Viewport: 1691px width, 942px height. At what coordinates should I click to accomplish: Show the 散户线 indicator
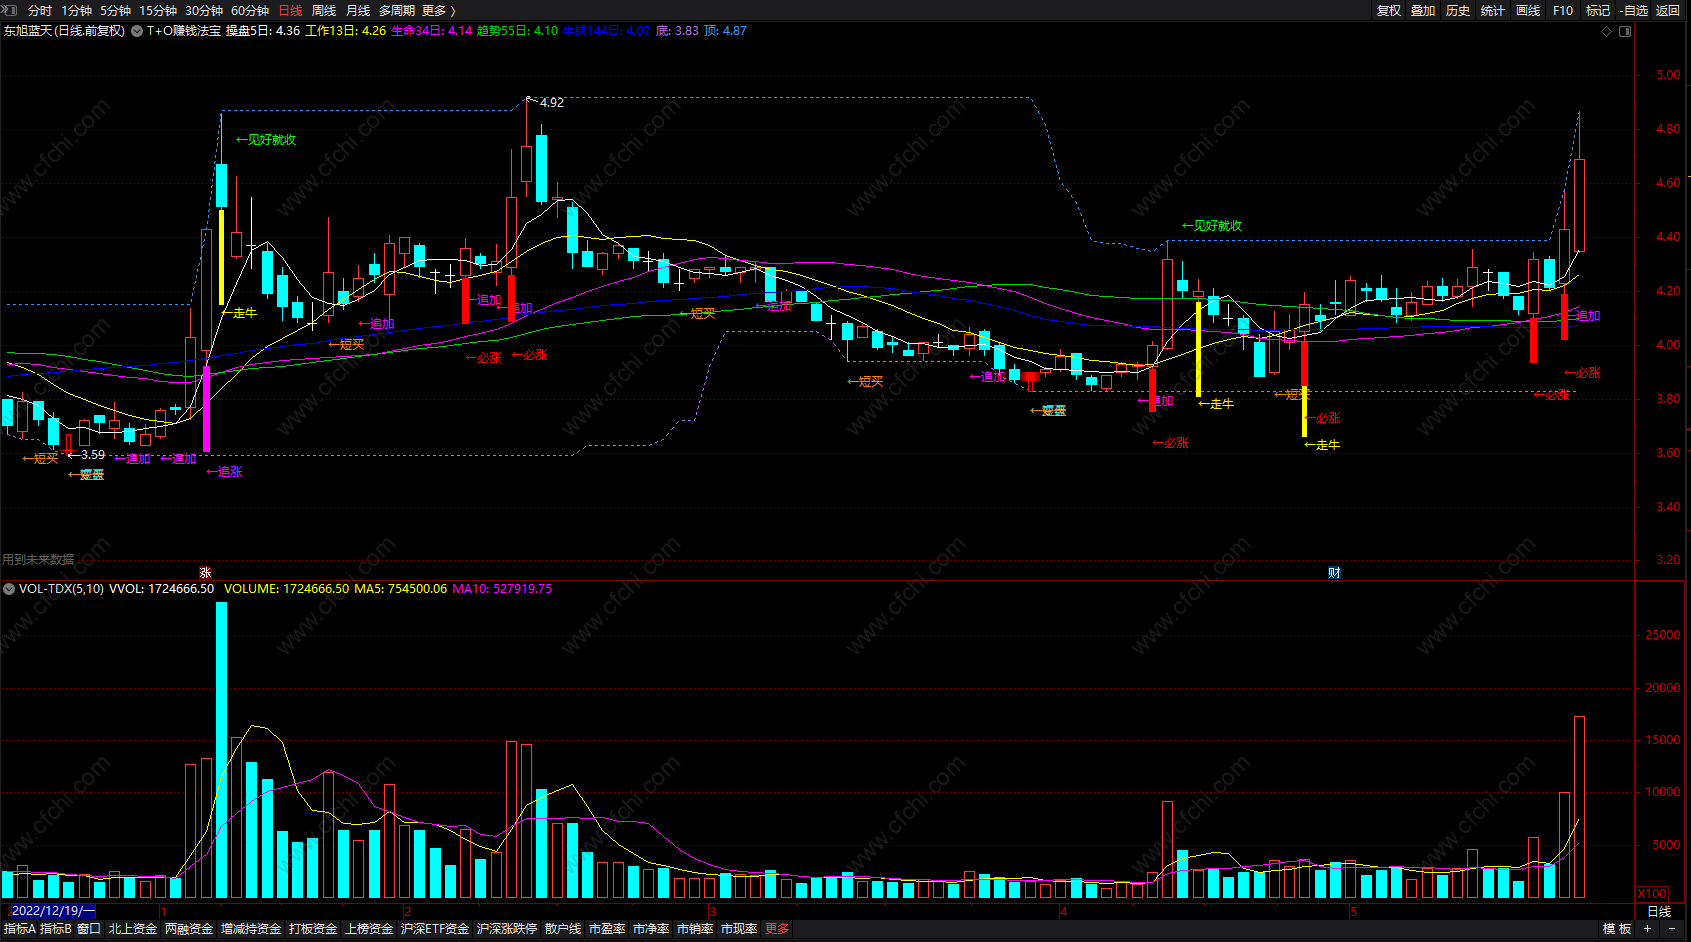[x=563, y=929]
